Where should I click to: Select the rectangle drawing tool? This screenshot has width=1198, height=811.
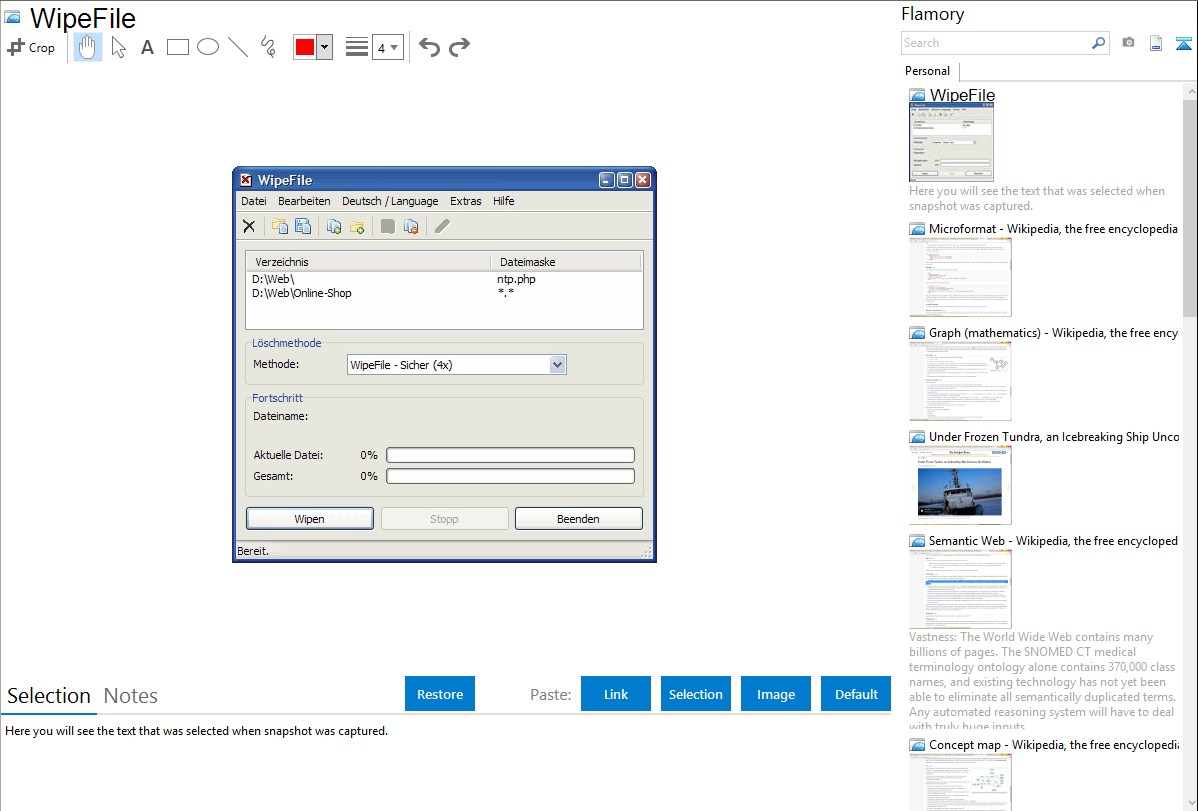click(x=177, y=47)
